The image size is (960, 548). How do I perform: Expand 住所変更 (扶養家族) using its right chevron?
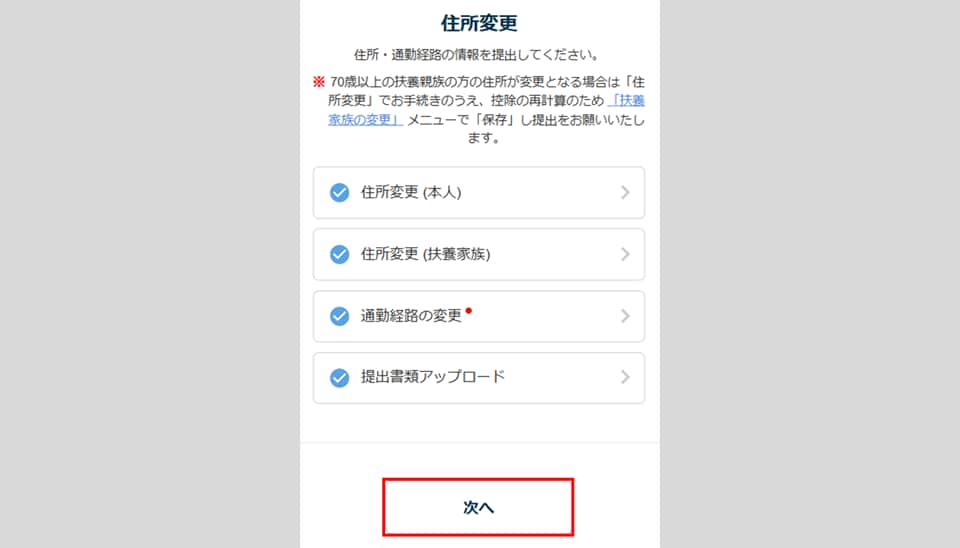(625, 254)
